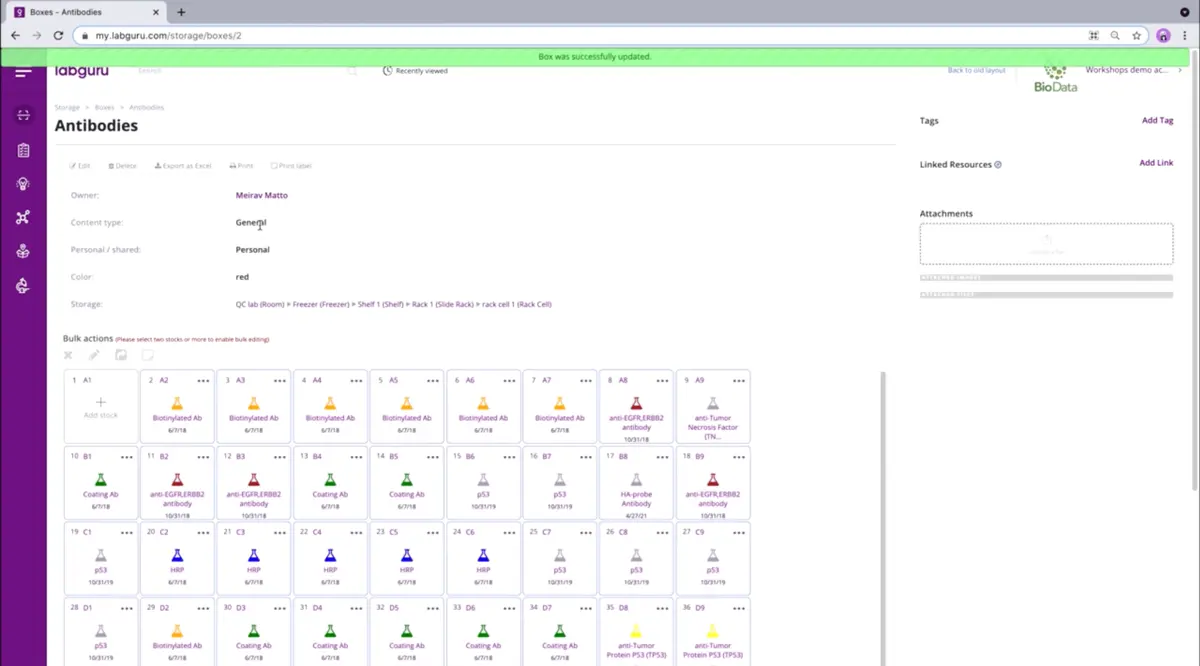
Task: Open the three-dots menu on cell B1
Action: click(x=127, y=457)
